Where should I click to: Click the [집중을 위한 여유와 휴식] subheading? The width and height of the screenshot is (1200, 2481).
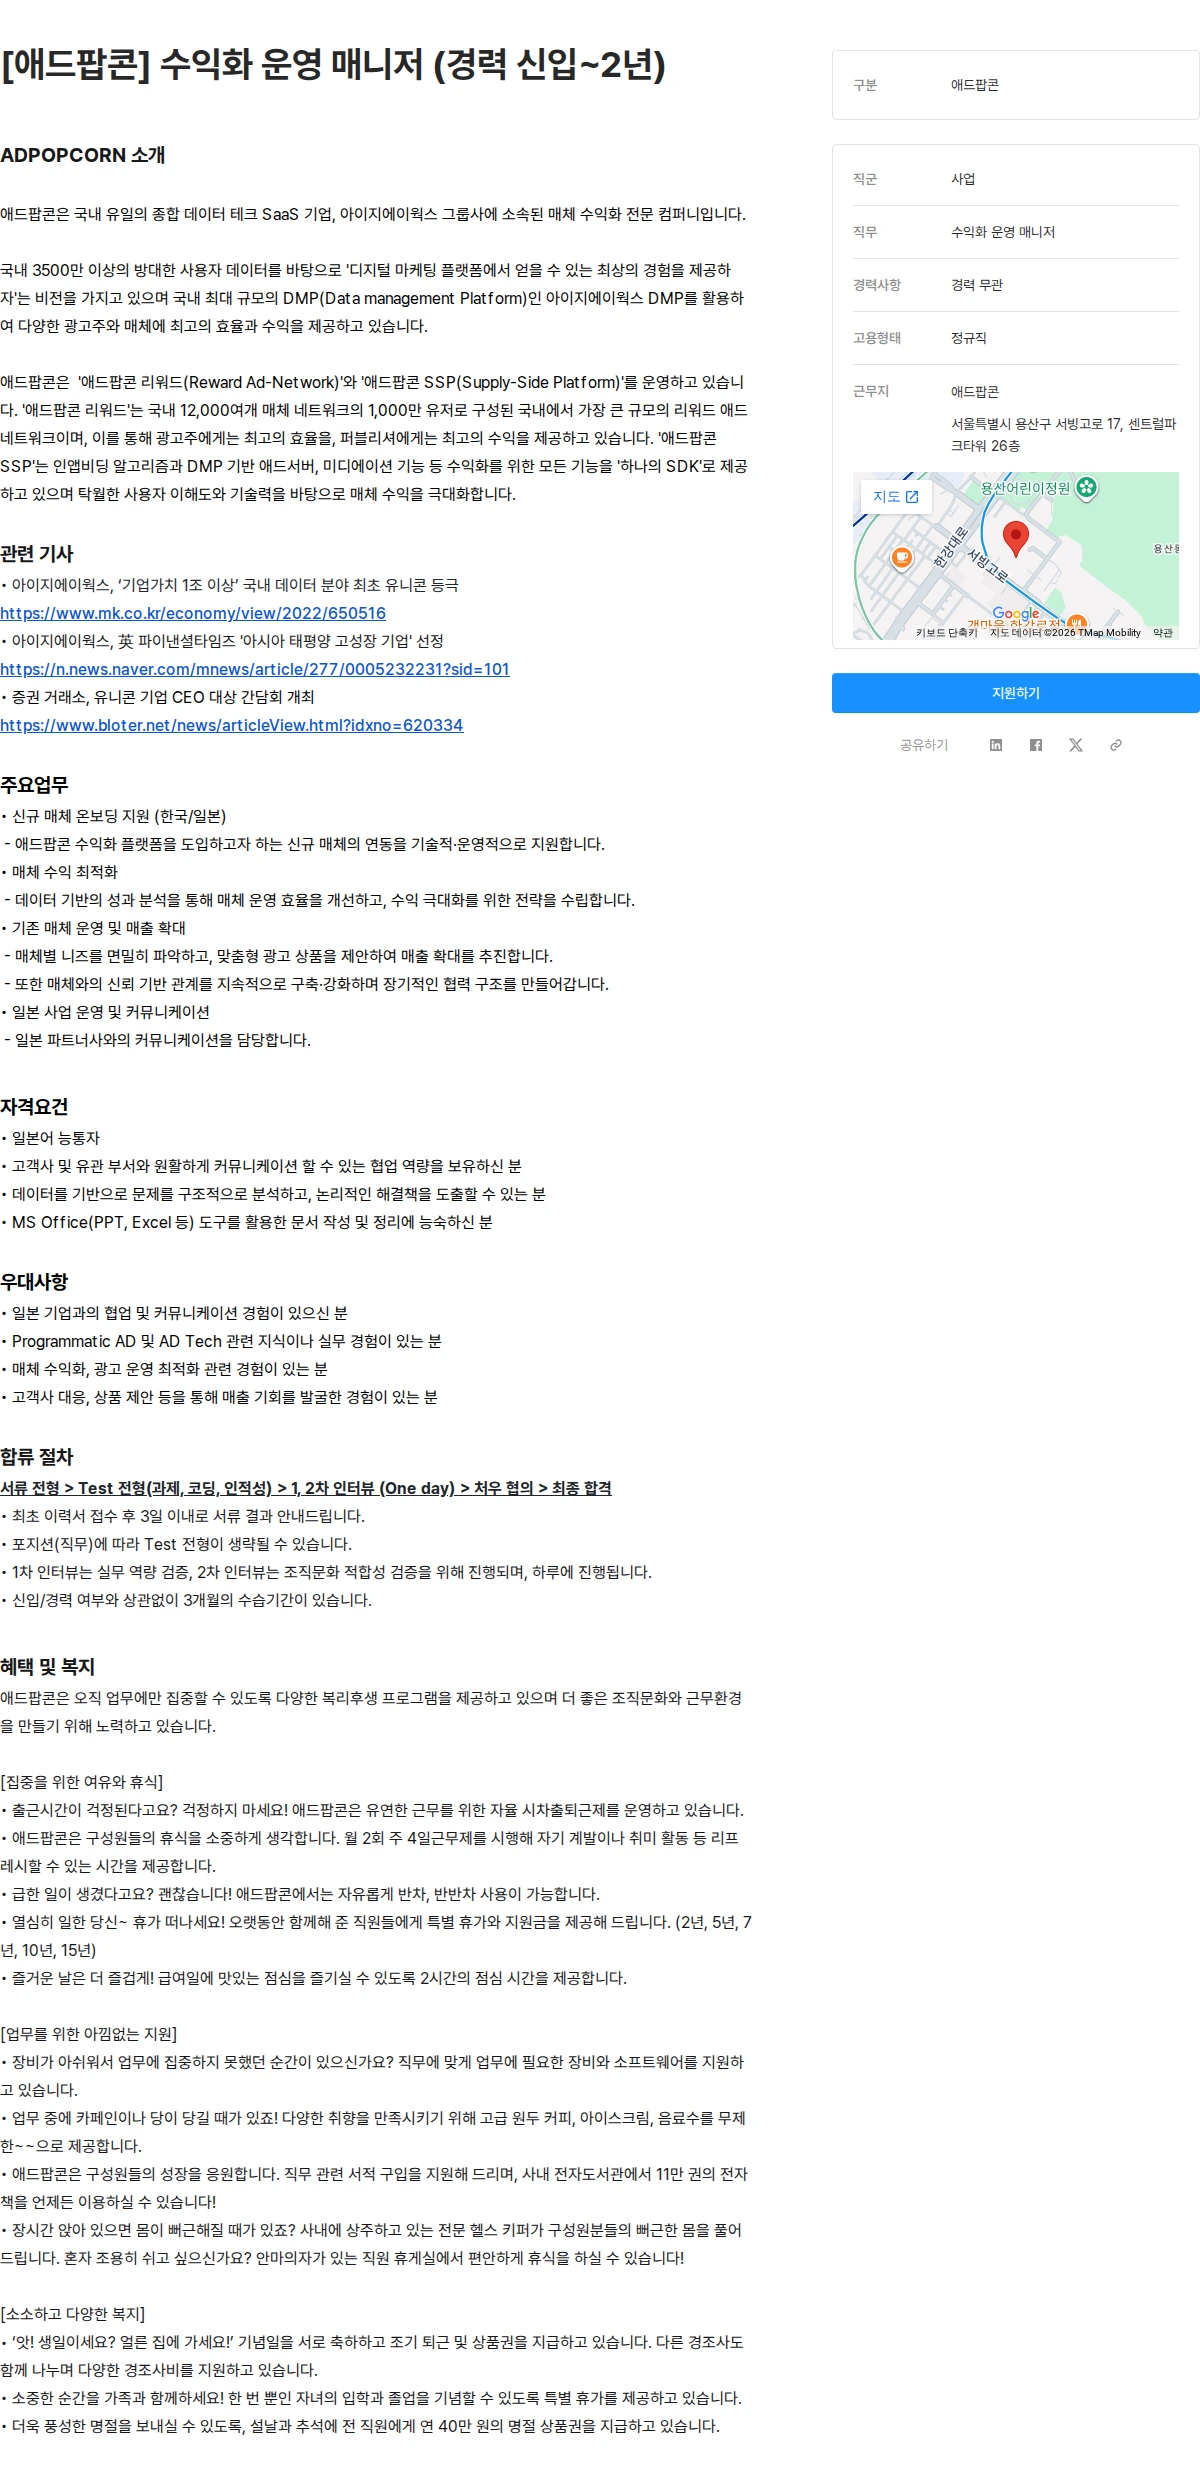(82, 1782)
